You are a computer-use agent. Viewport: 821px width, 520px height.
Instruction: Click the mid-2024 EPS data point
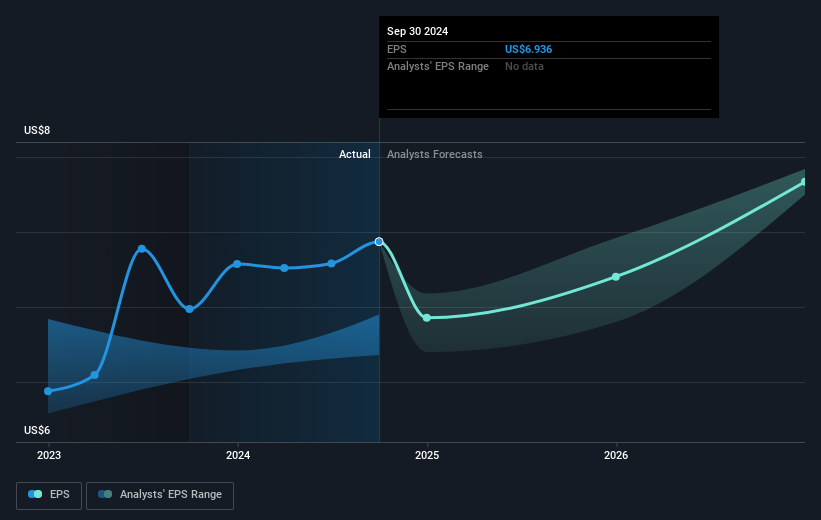coord(331,263)
